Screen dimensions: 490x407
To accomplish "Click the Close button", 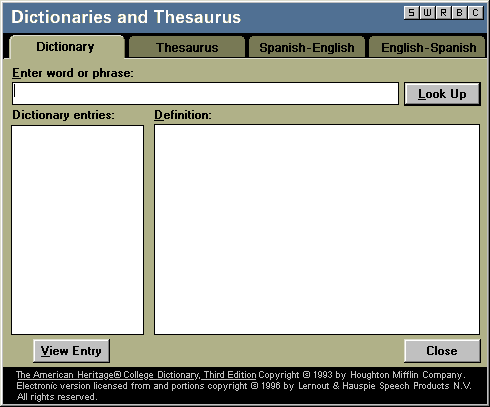I will point(442,351).
